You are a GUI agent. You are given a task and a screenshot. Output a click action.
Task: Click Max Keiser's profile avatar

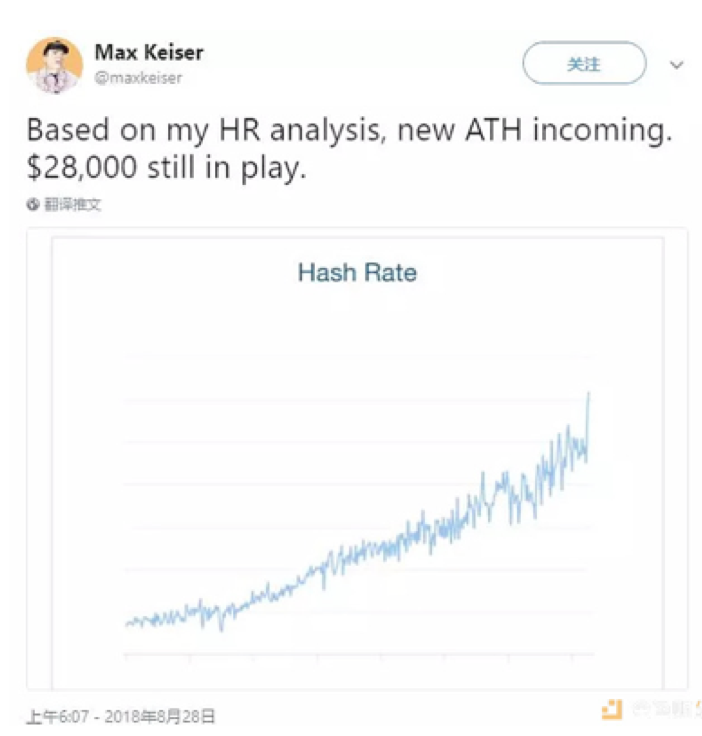[54, 66]
